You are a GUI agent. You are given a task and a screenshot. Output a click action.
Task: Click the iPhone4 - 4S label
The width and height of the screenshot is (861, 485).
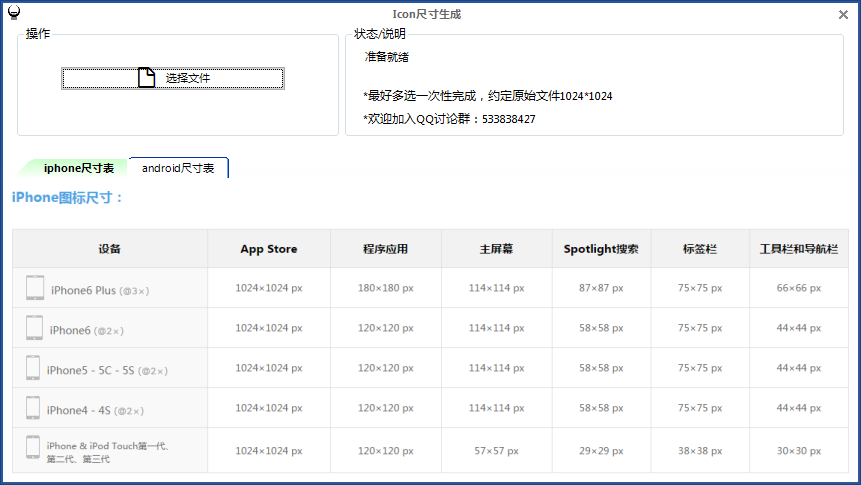tap(95, 411)
